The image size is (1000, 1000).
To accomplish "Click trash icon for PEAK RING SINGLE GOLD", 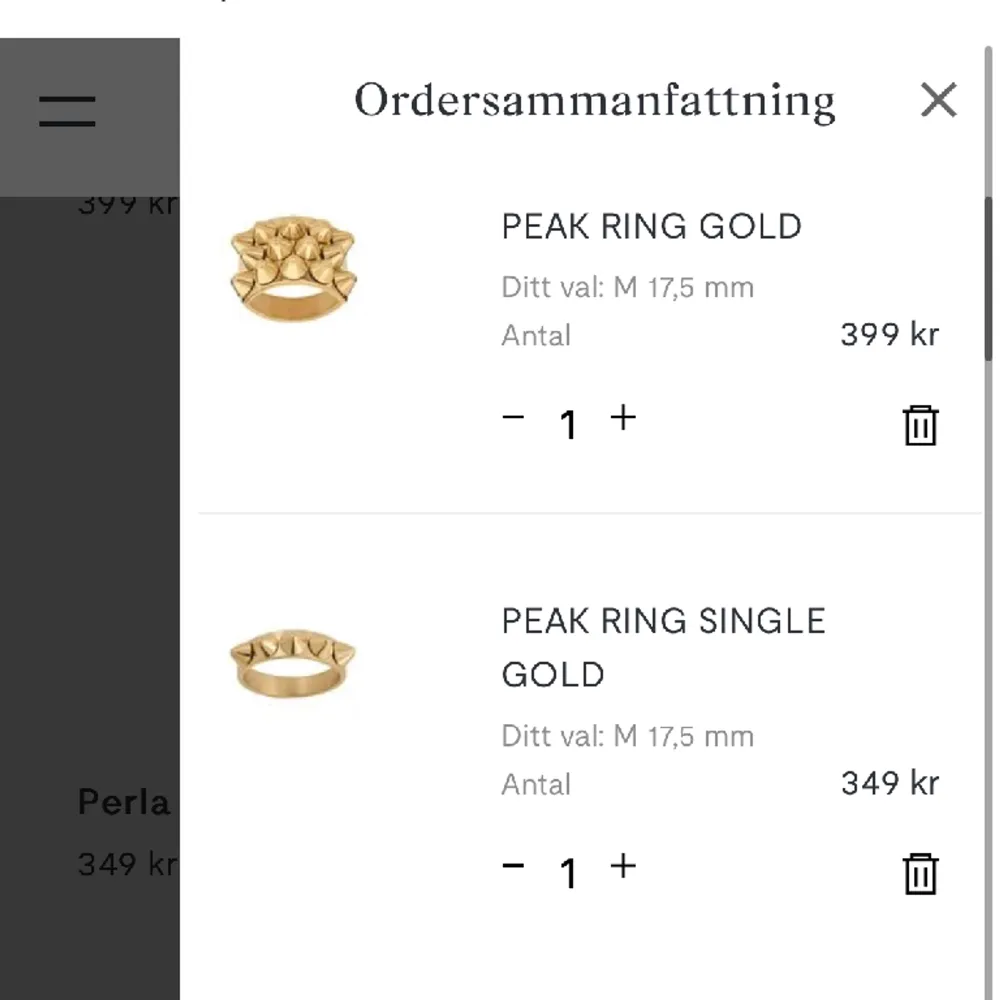I will (x=920, y=873).
